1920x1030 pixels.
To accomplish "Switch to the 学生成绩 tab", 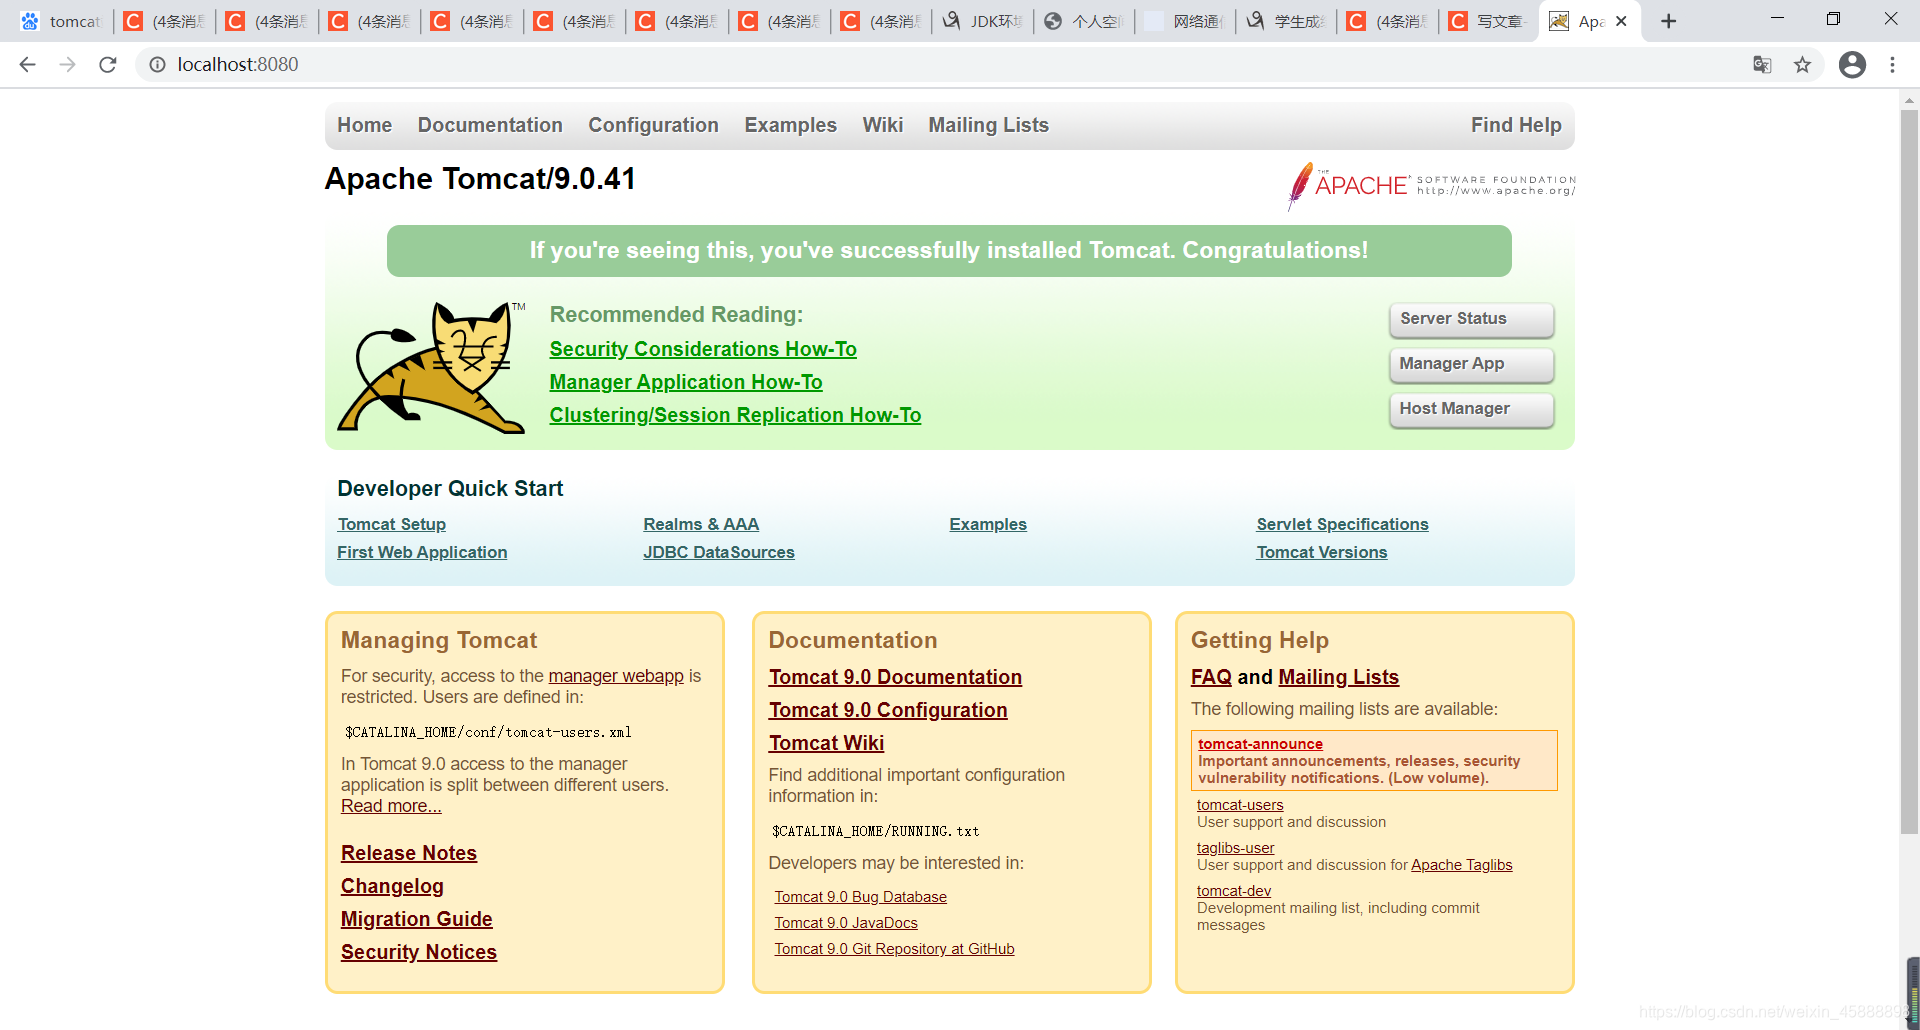I will point(1288,21).
